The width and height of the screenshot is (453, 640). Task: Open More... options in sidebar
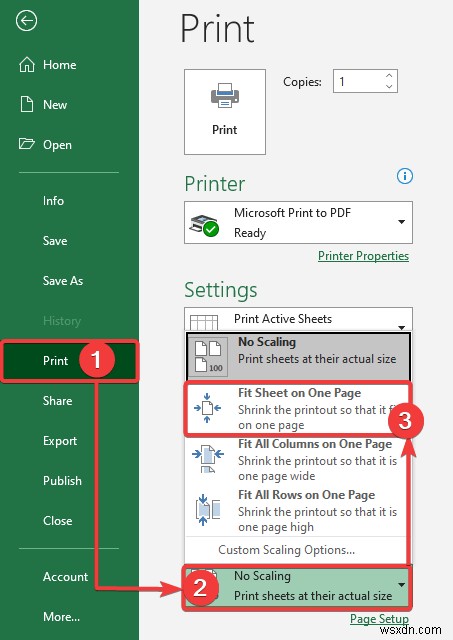pyautogui.click(x=61, y=616)
